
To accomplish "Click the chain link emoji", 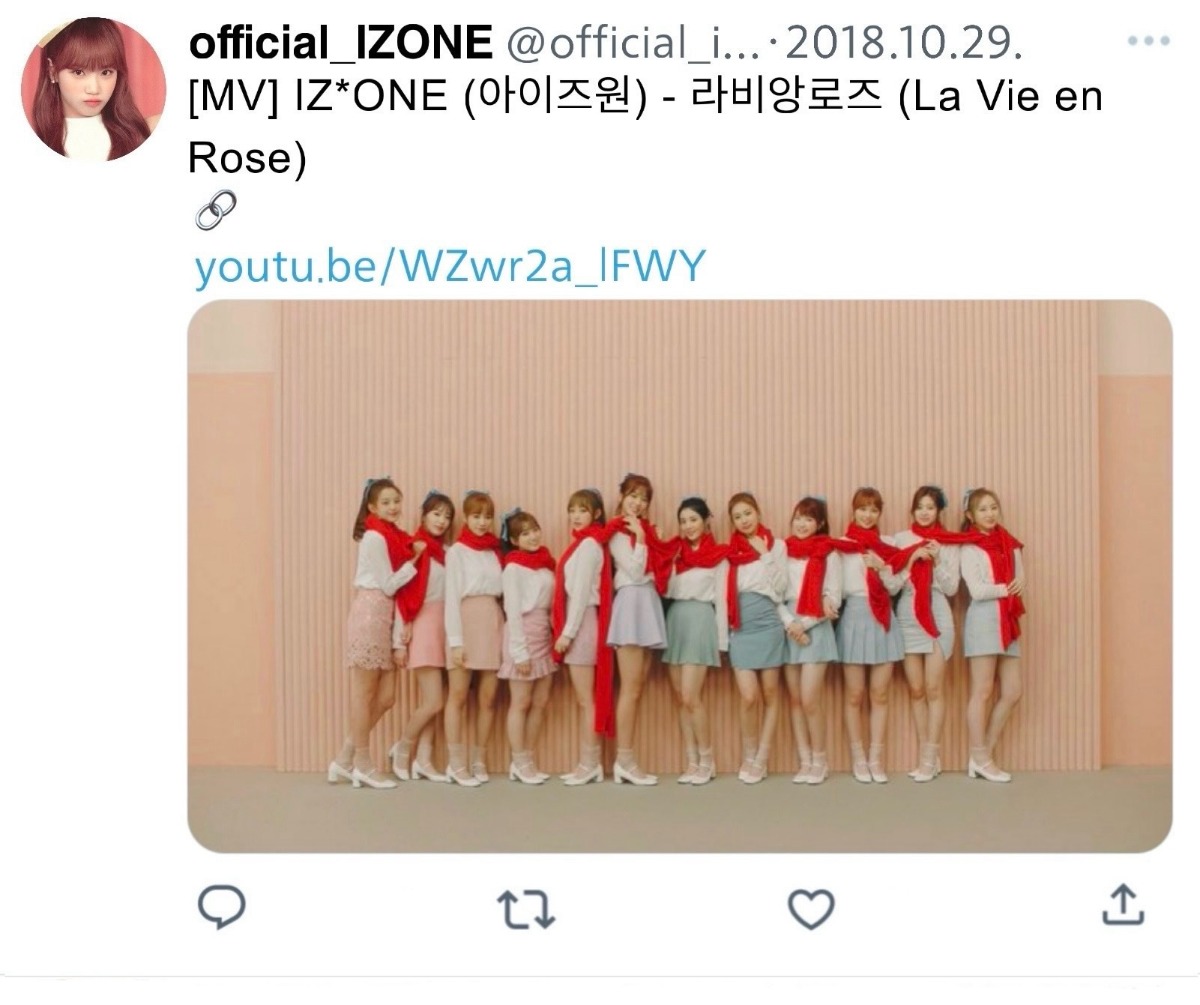I will (x=215, y=210).
